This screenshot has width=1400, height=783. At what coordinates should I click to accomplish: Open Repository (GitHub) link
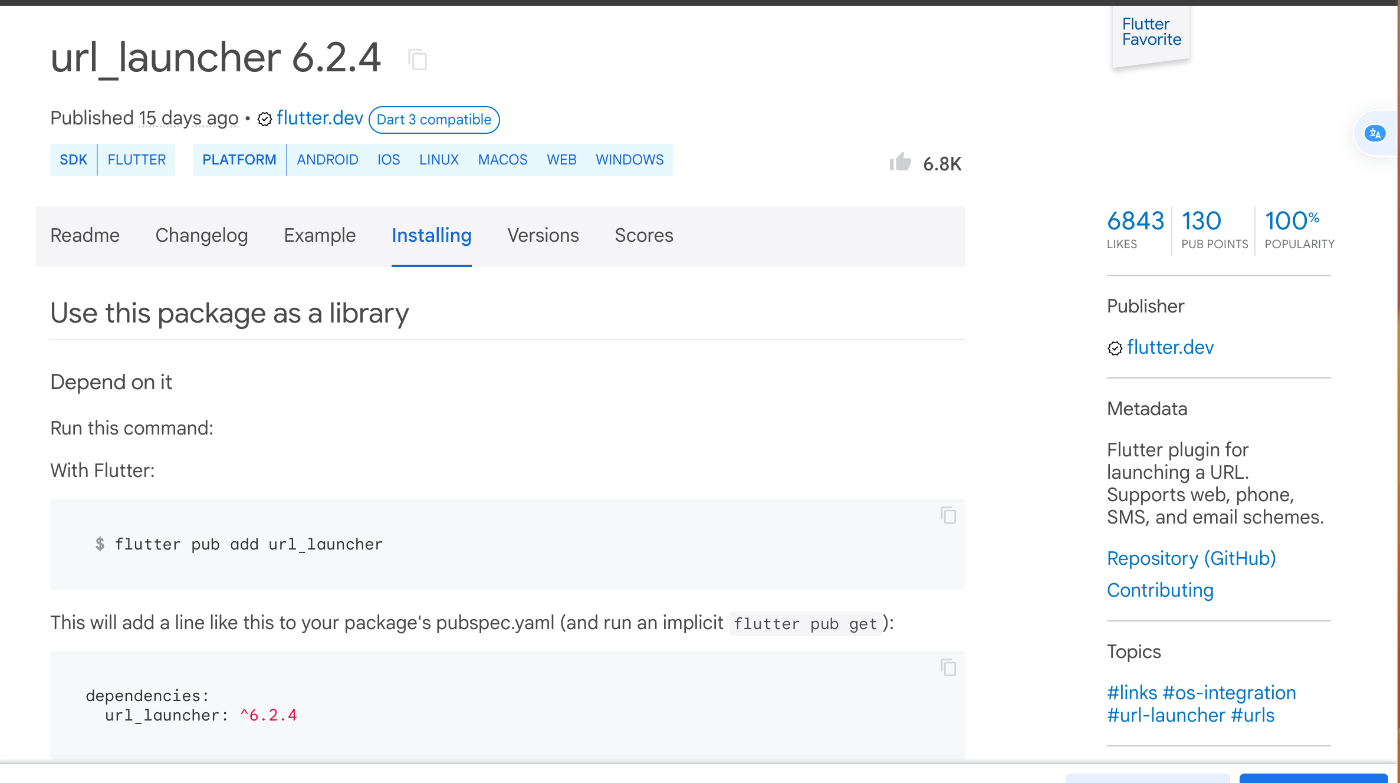(1191, 559)
